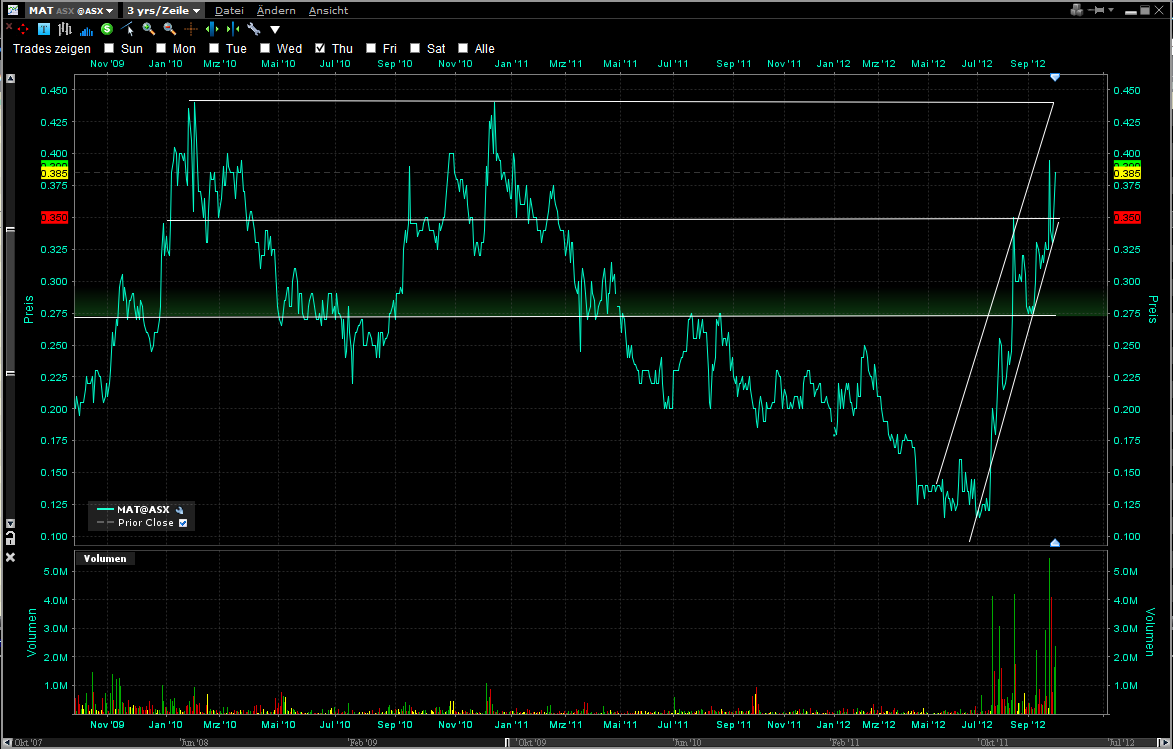Enable the Tue trades checkbox

[x=214, y=48]
